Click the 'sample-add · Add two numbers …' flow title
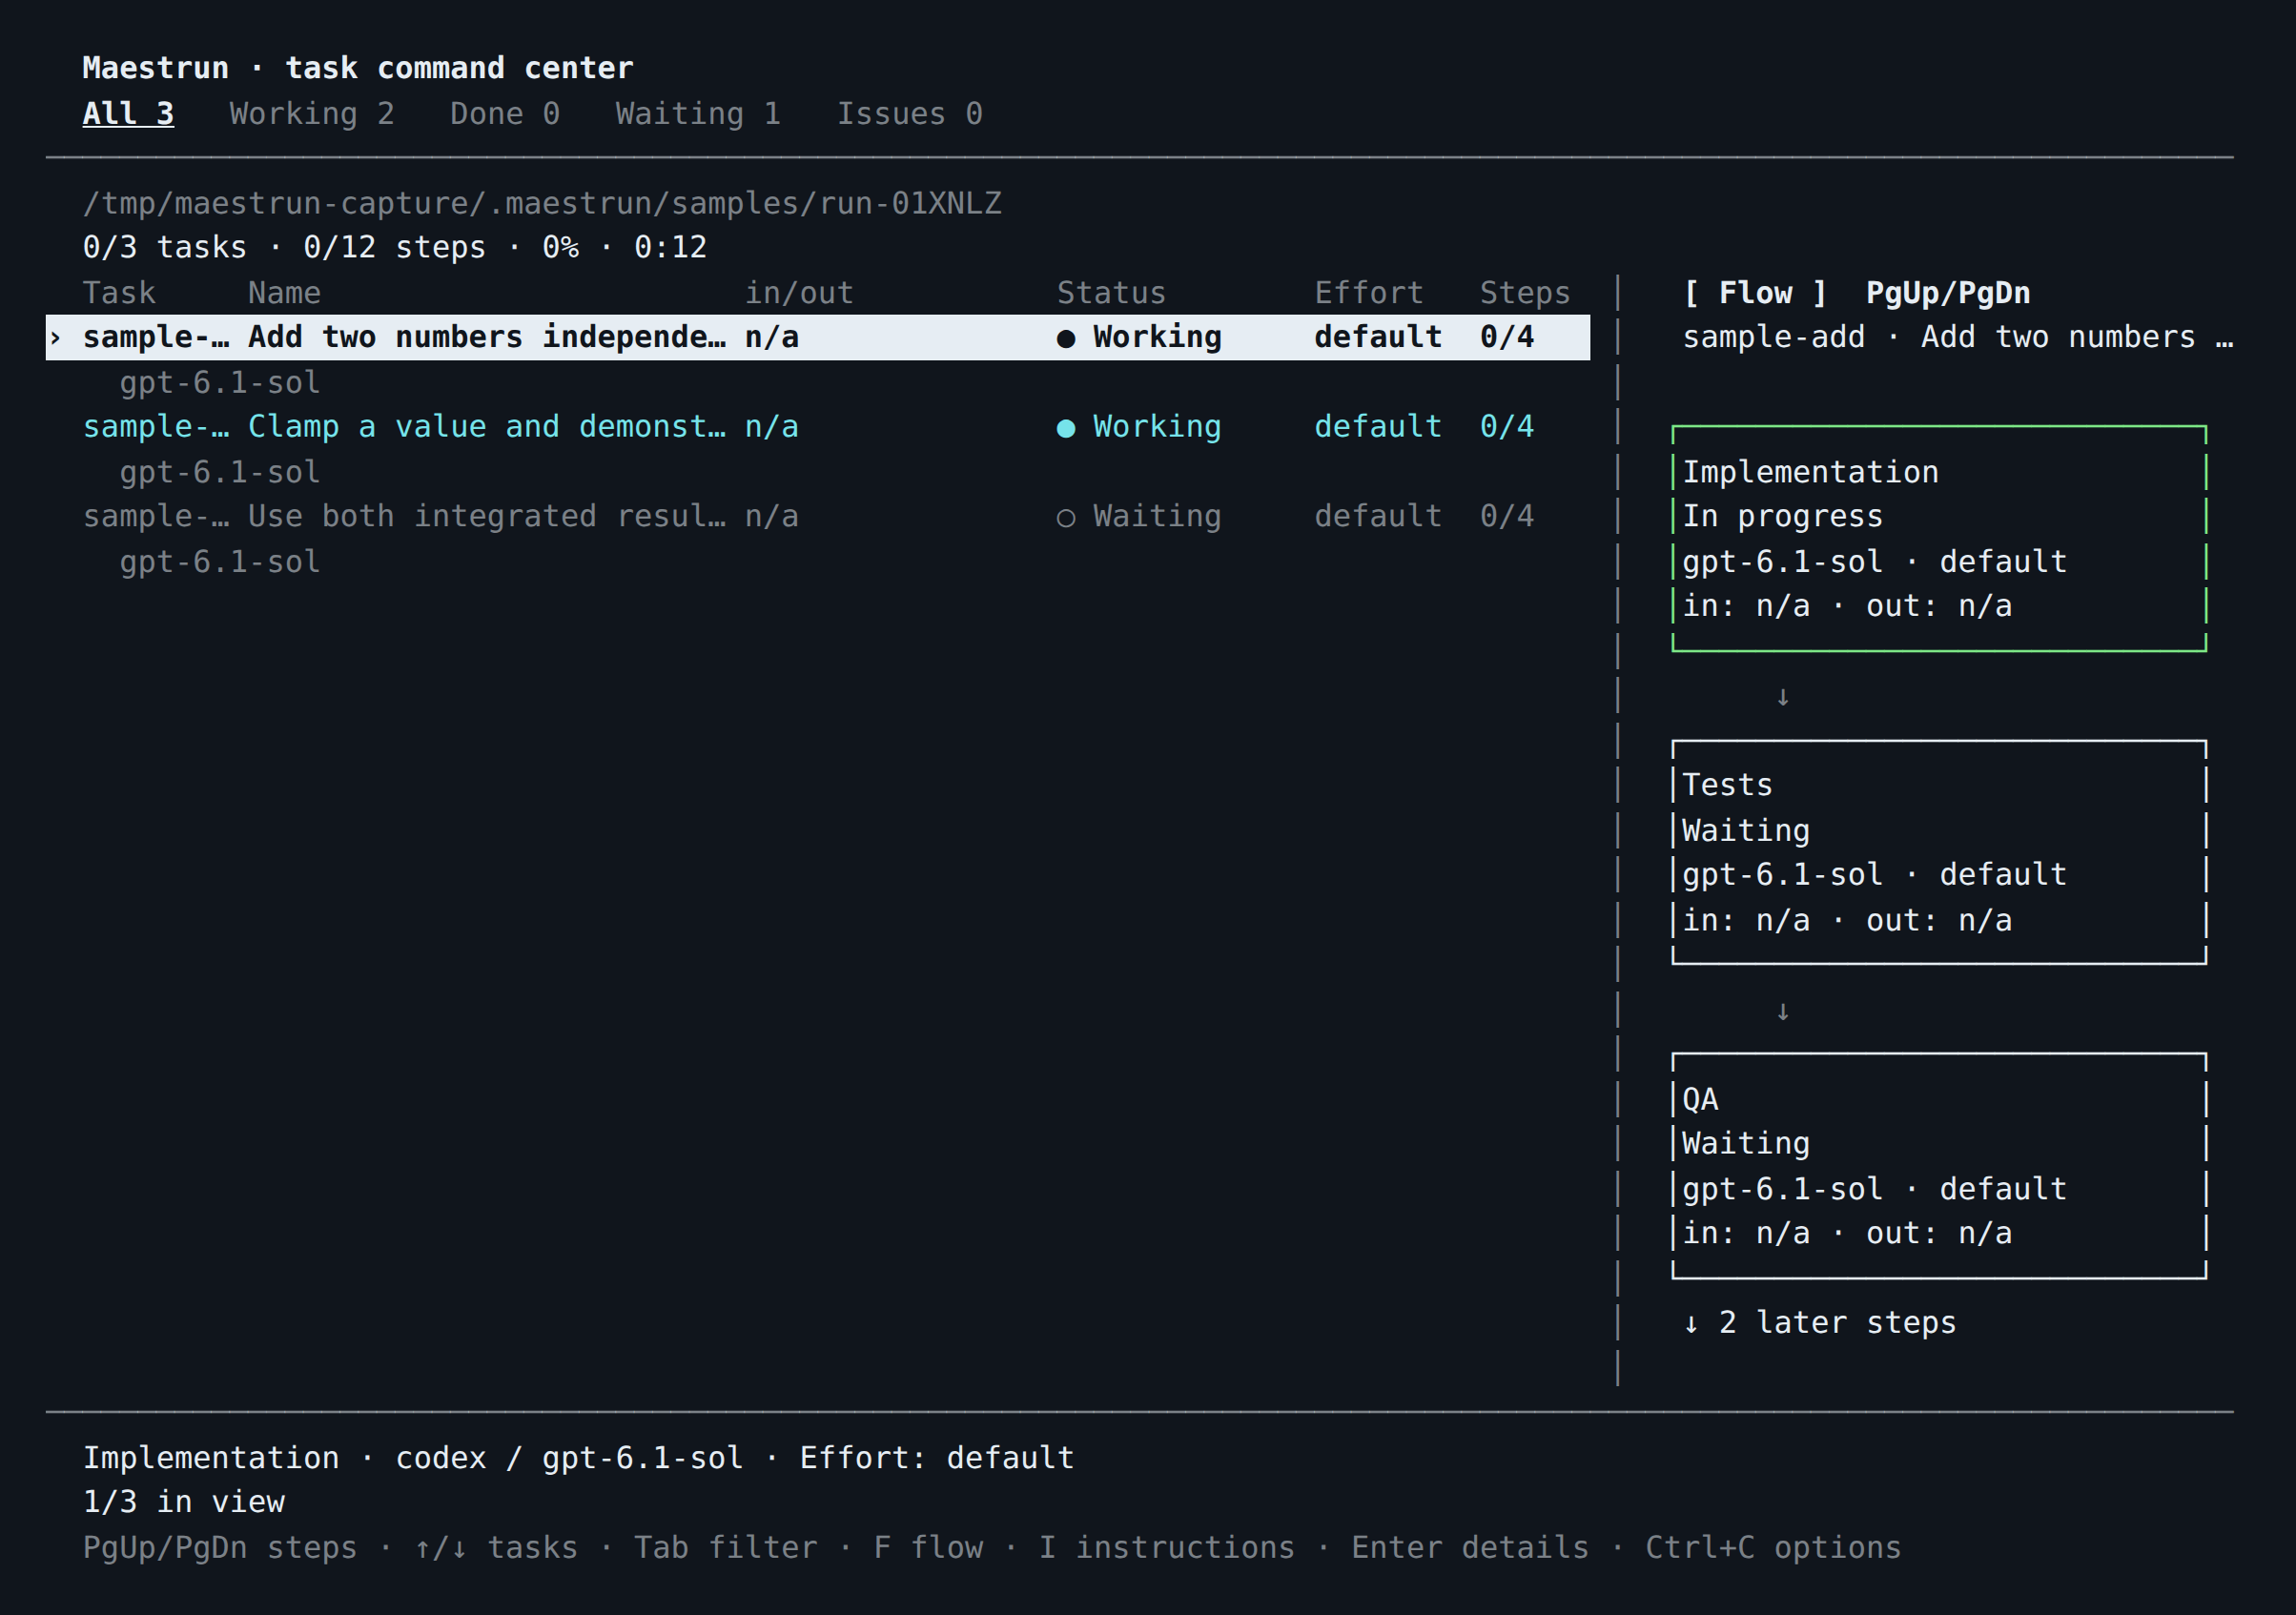2296x1615 pixels. 1958,338
